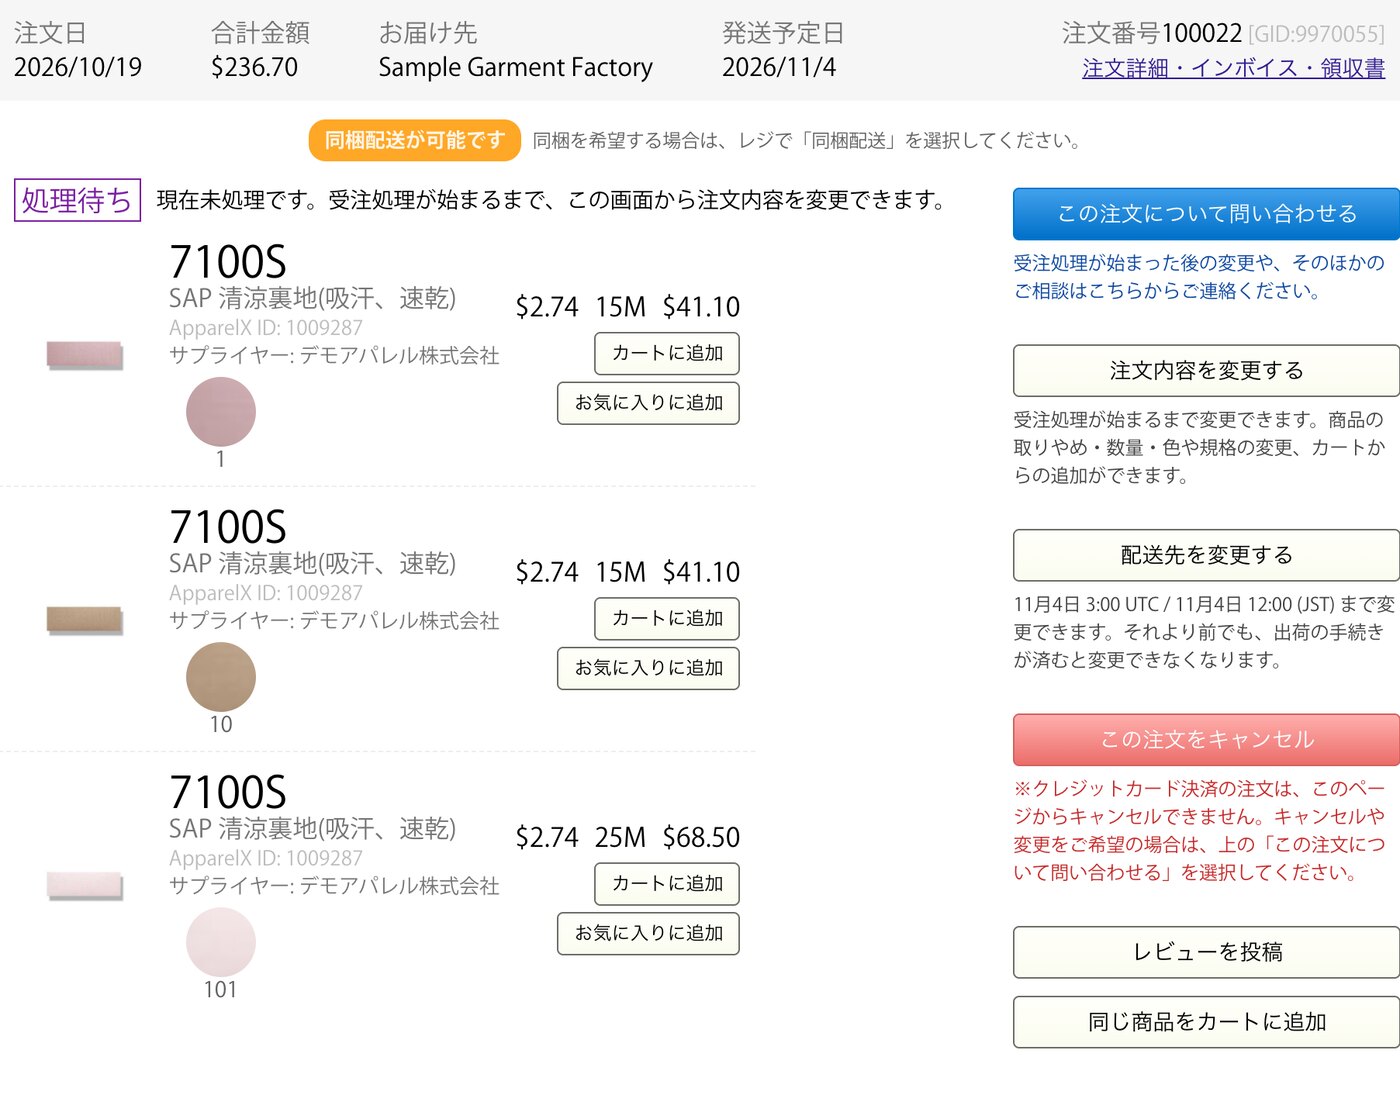This screenshot has height=1095, width=1400.
Task: Open pale pink fabric thumbnail of third item
Action: pos(84,885)
